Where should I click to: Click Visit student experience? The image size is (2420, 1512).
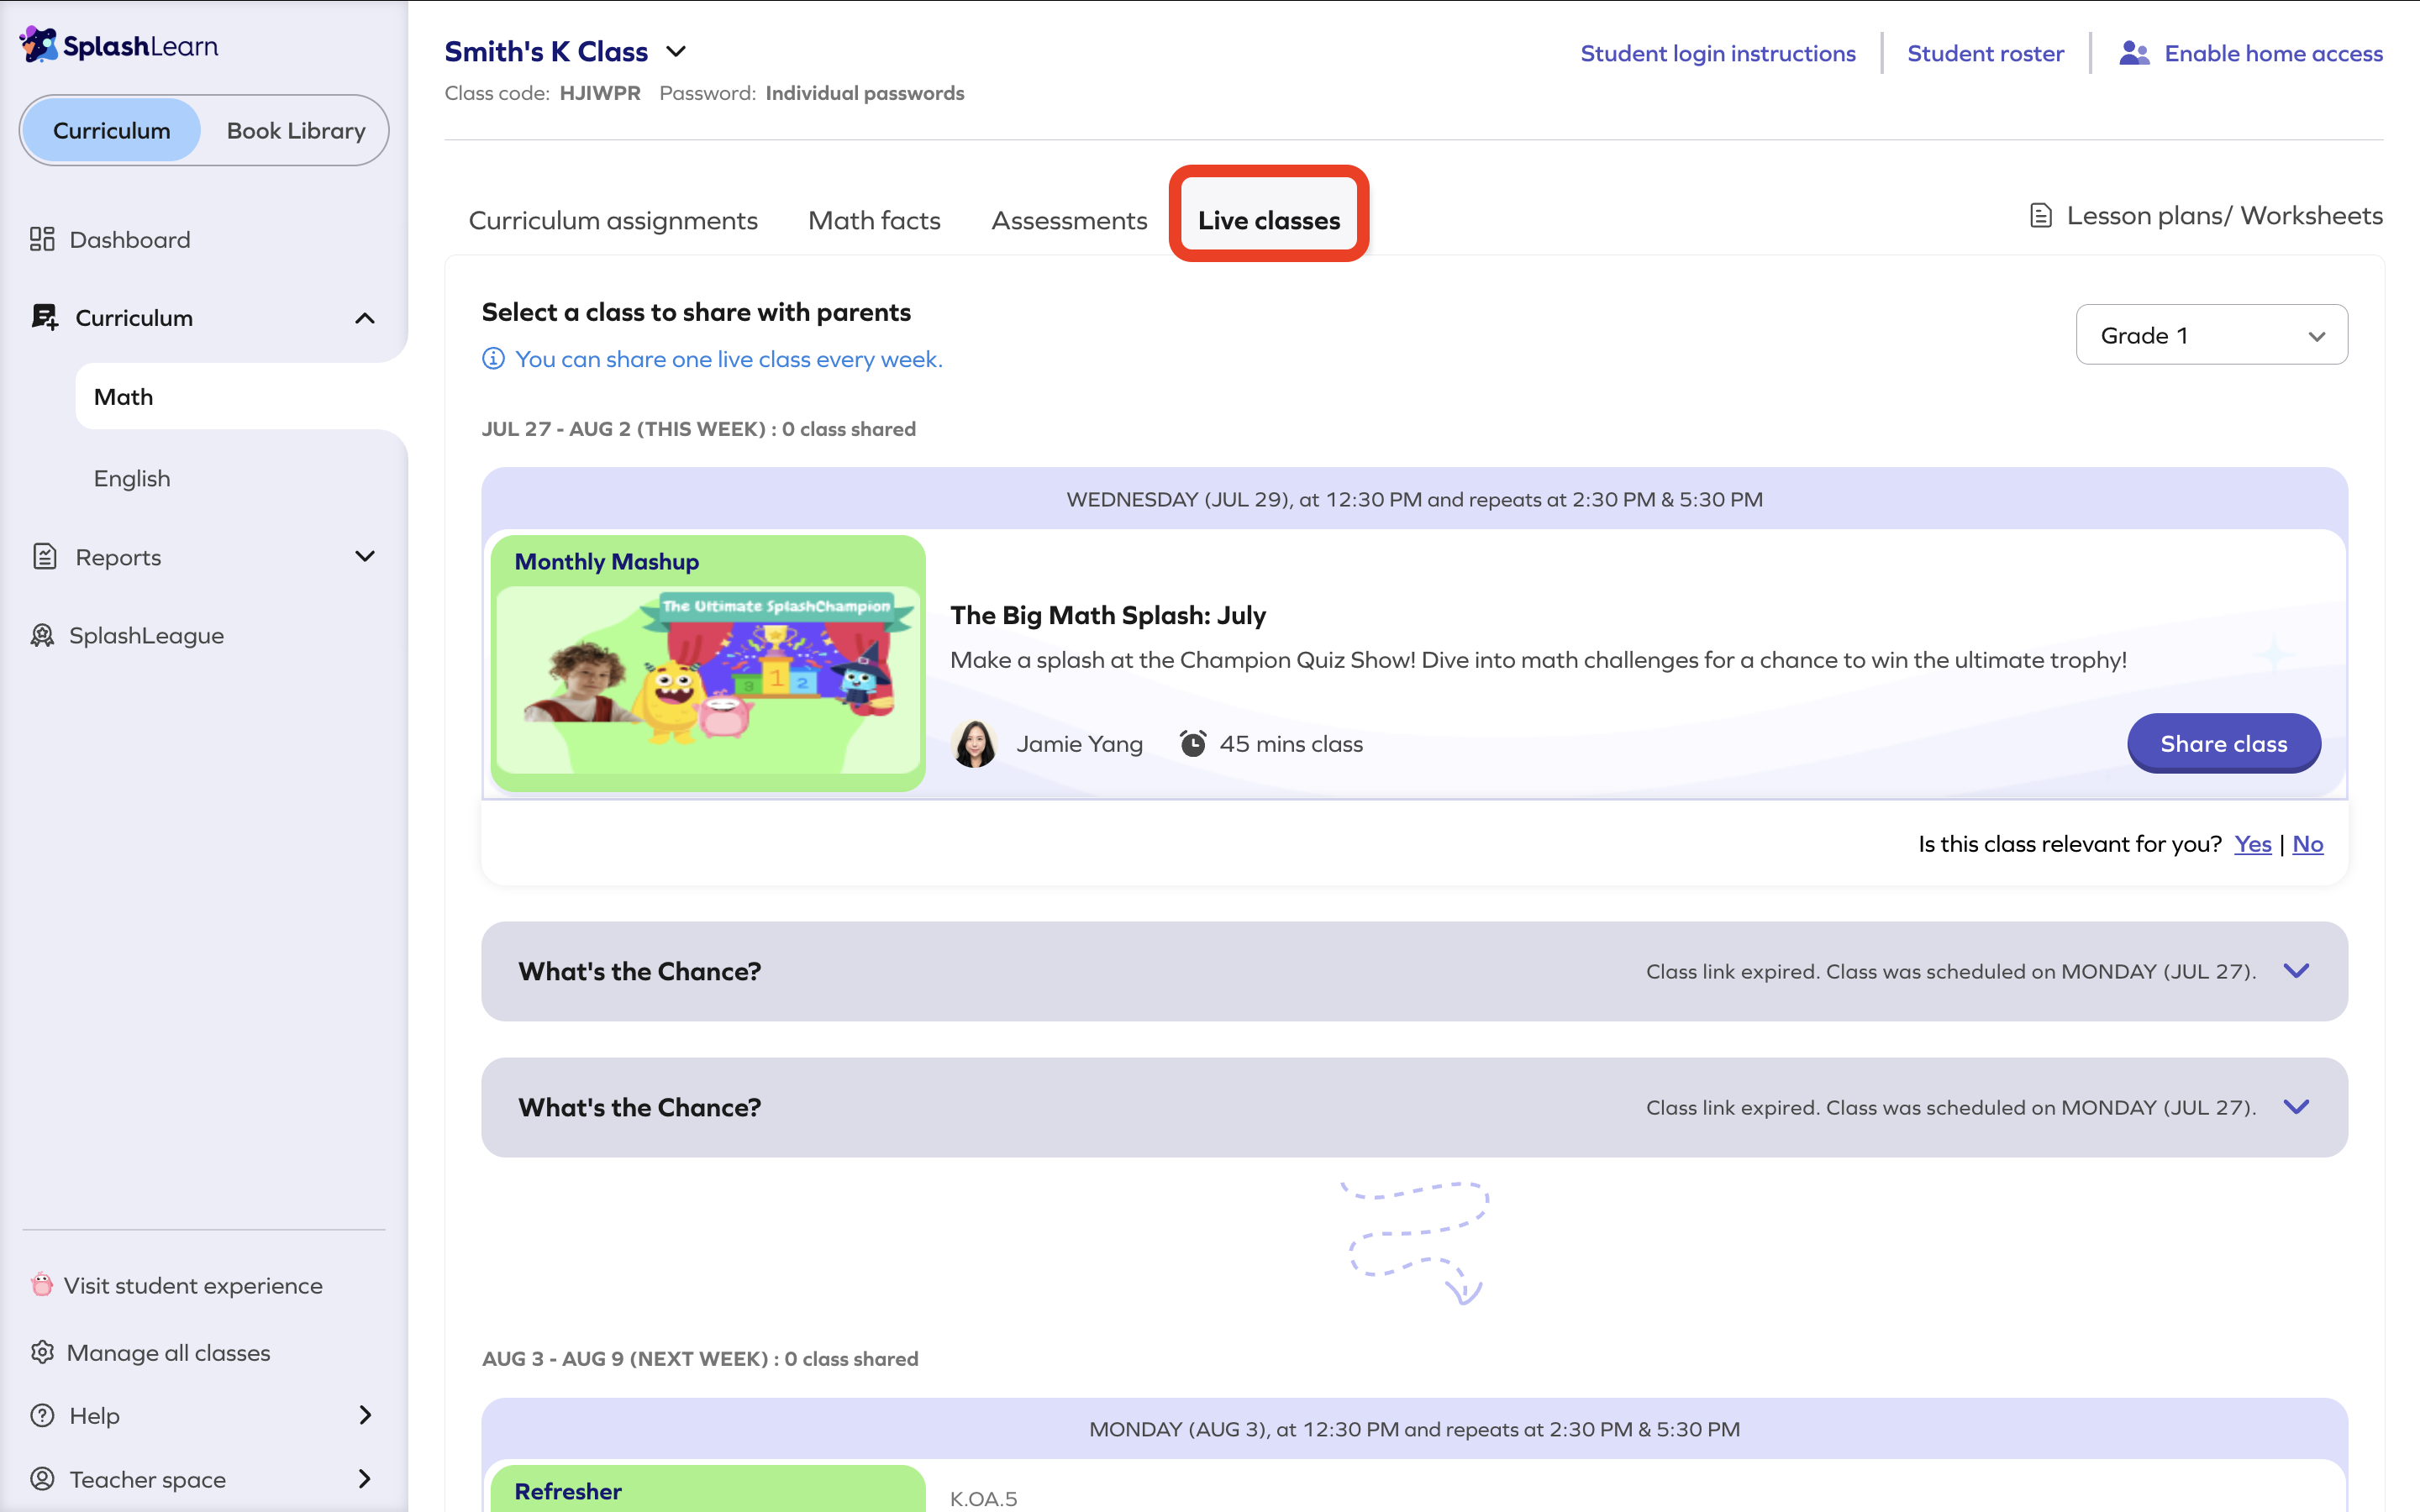tap(193, 1285)
